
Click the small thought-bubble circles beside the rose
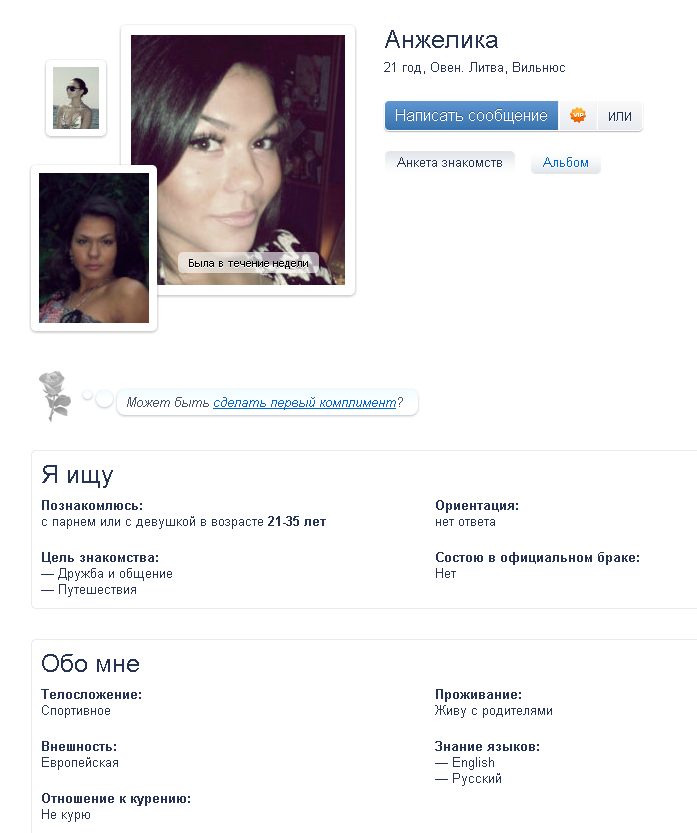[98, 398]
